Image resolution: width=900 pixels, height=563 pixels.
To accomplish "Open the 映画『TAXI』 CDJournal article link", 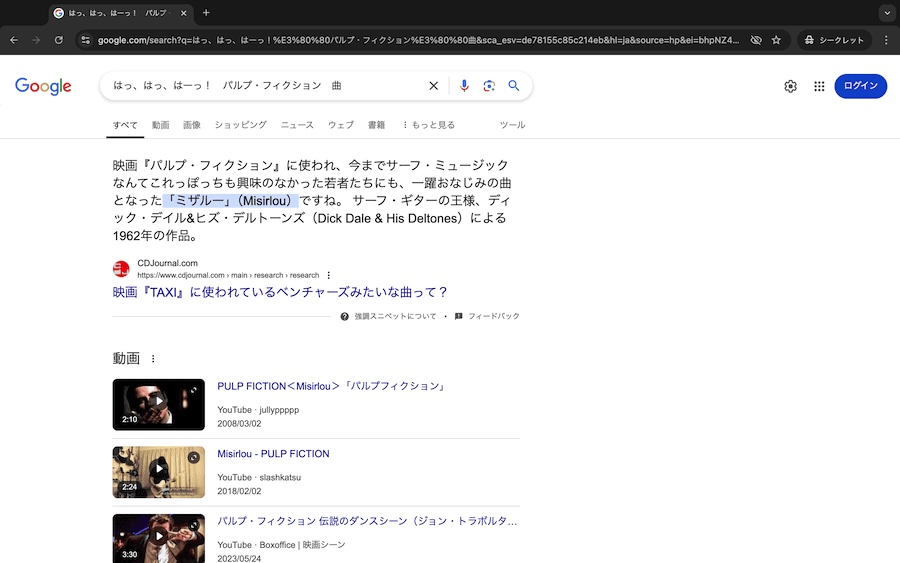I will pos(280,292).
